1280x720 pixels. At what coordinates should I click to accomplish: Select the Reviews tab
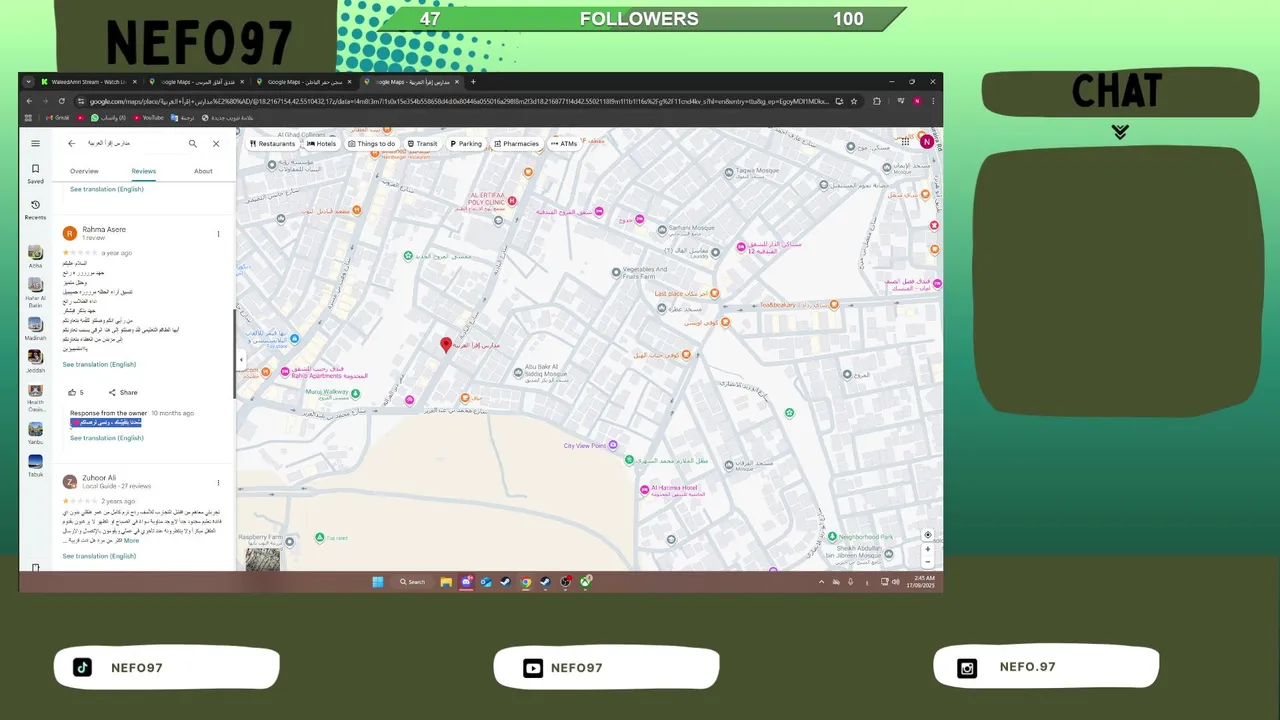coord(143,171)
